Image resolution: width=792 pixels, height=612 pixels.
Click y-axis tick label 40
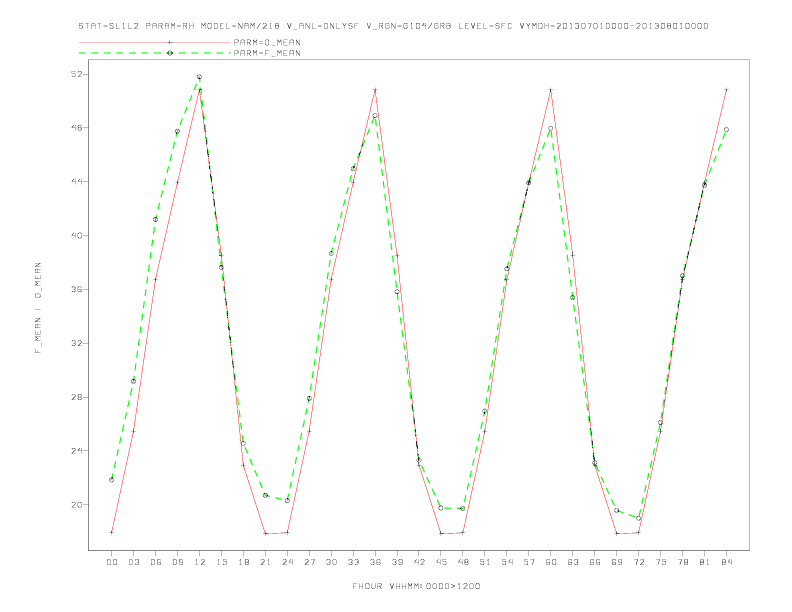coord(76,235)
